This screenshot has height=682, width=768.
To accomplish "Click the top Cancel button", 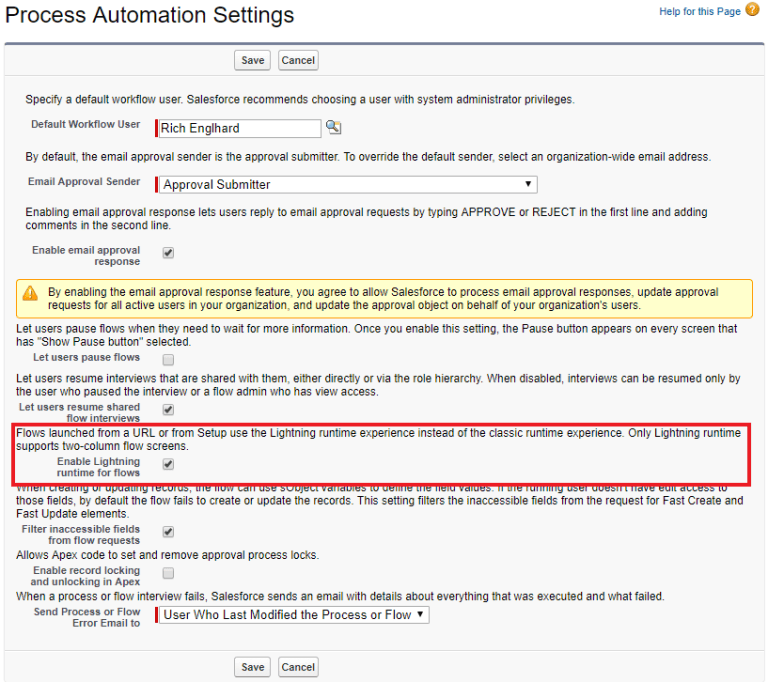I will tap(298, 60).
